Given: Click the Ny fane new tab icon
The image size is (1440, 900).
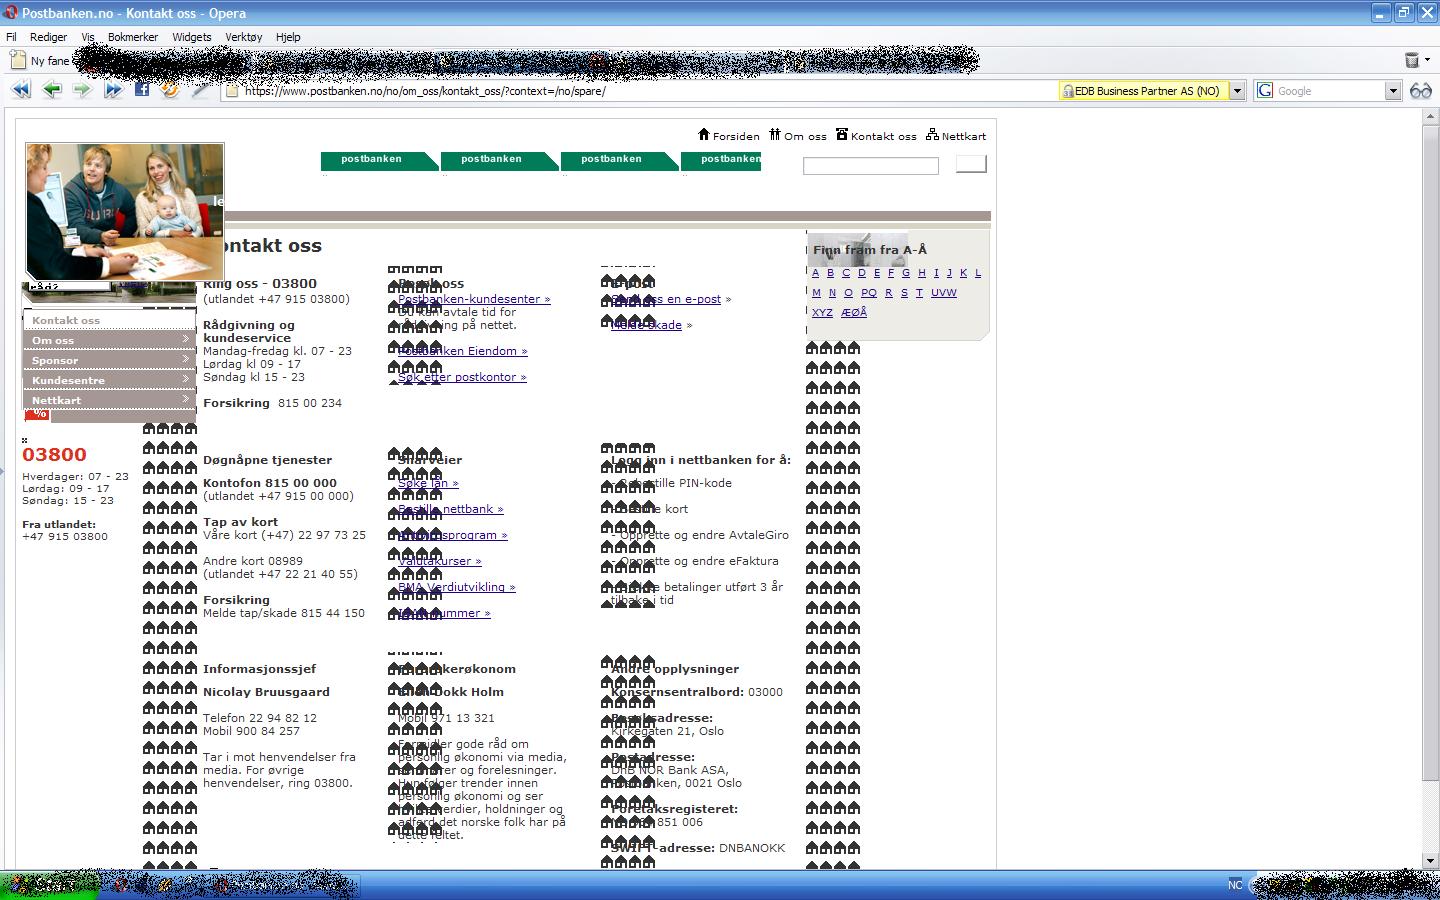Looking at the screenshot, I should [x=17, y=60].
